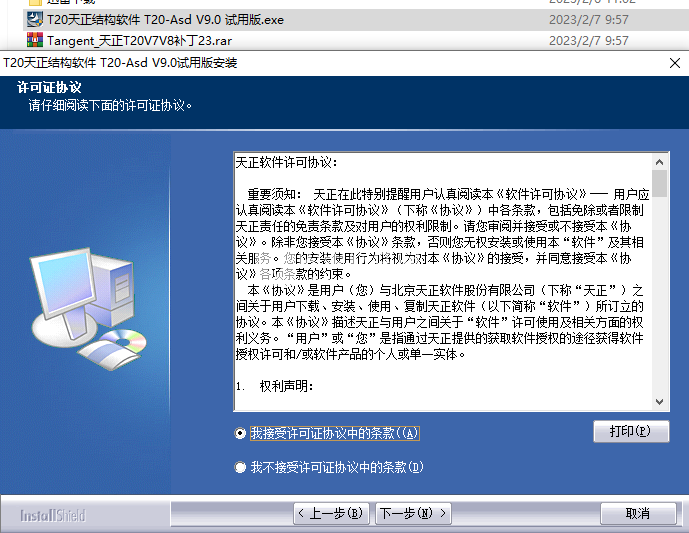Click the scroll down arrow of license text
The width and height of the screenshot is (689, 533).
coord(659,401)
